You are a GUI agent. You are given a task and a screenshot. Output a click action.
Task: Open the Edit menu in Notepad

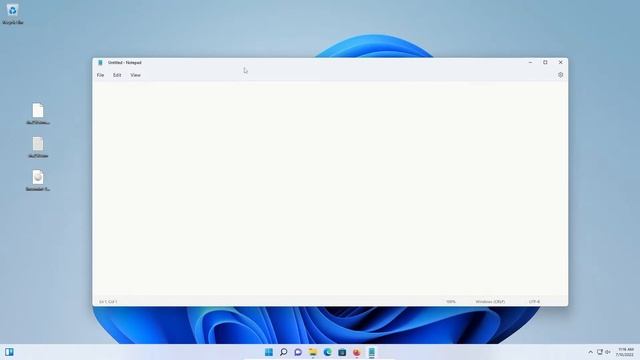pos(117,75)
